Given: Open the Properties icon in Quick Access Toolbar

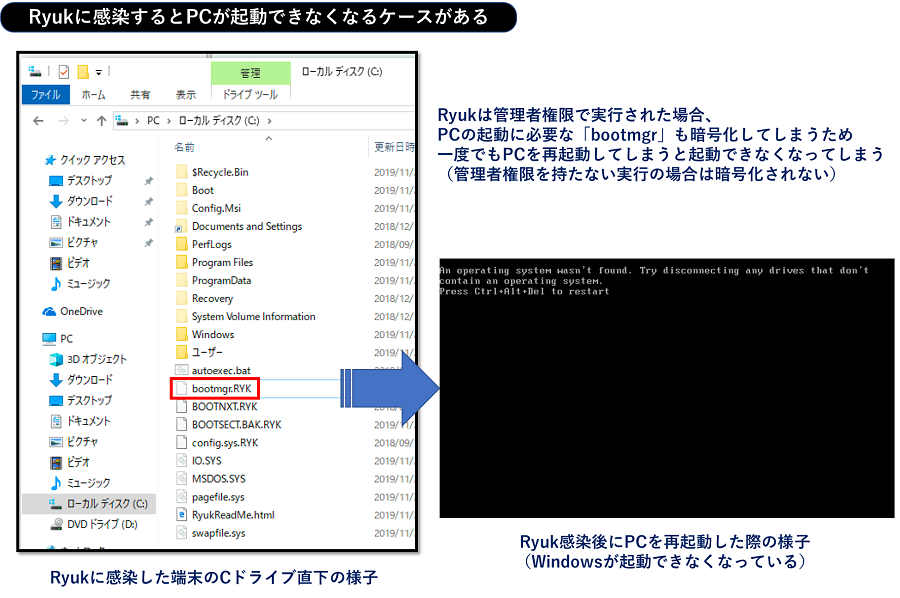Looking at the screenshot, I should click(x=63, y=70).
